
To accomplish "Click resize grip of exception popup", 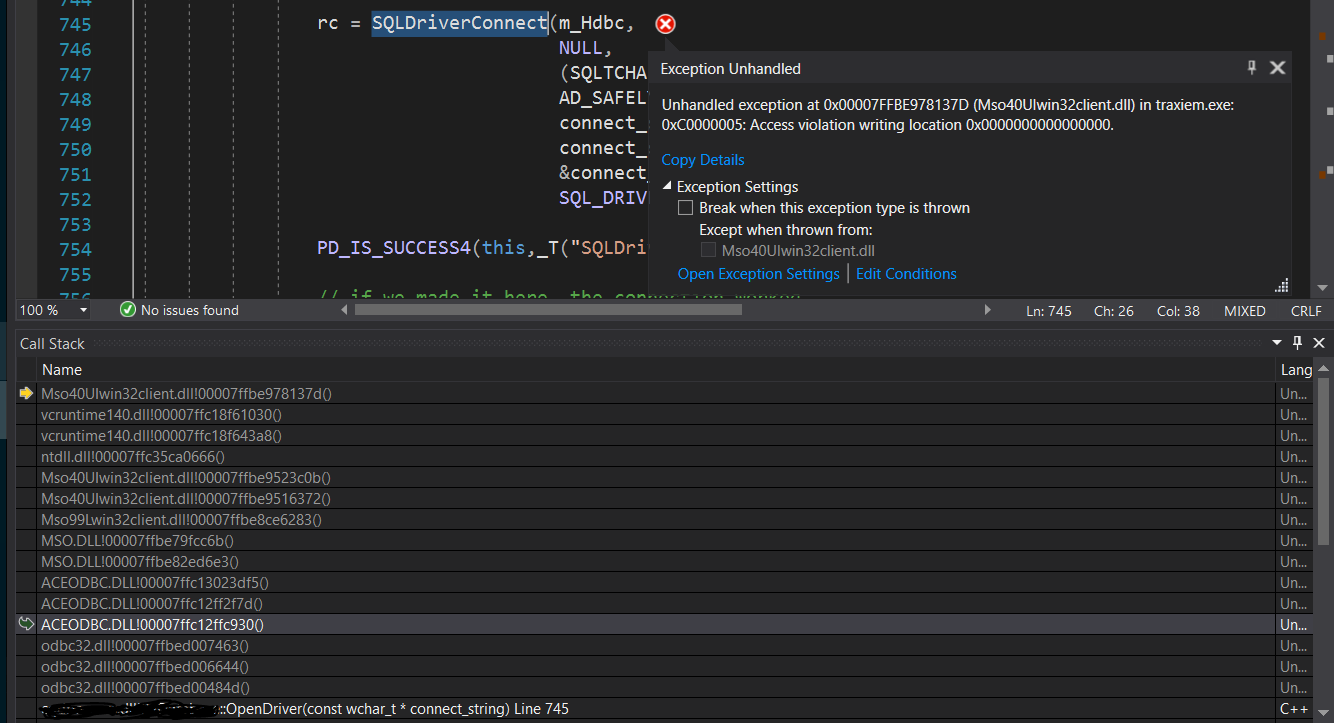I will pyautogui.click(x=1281, y=285).
